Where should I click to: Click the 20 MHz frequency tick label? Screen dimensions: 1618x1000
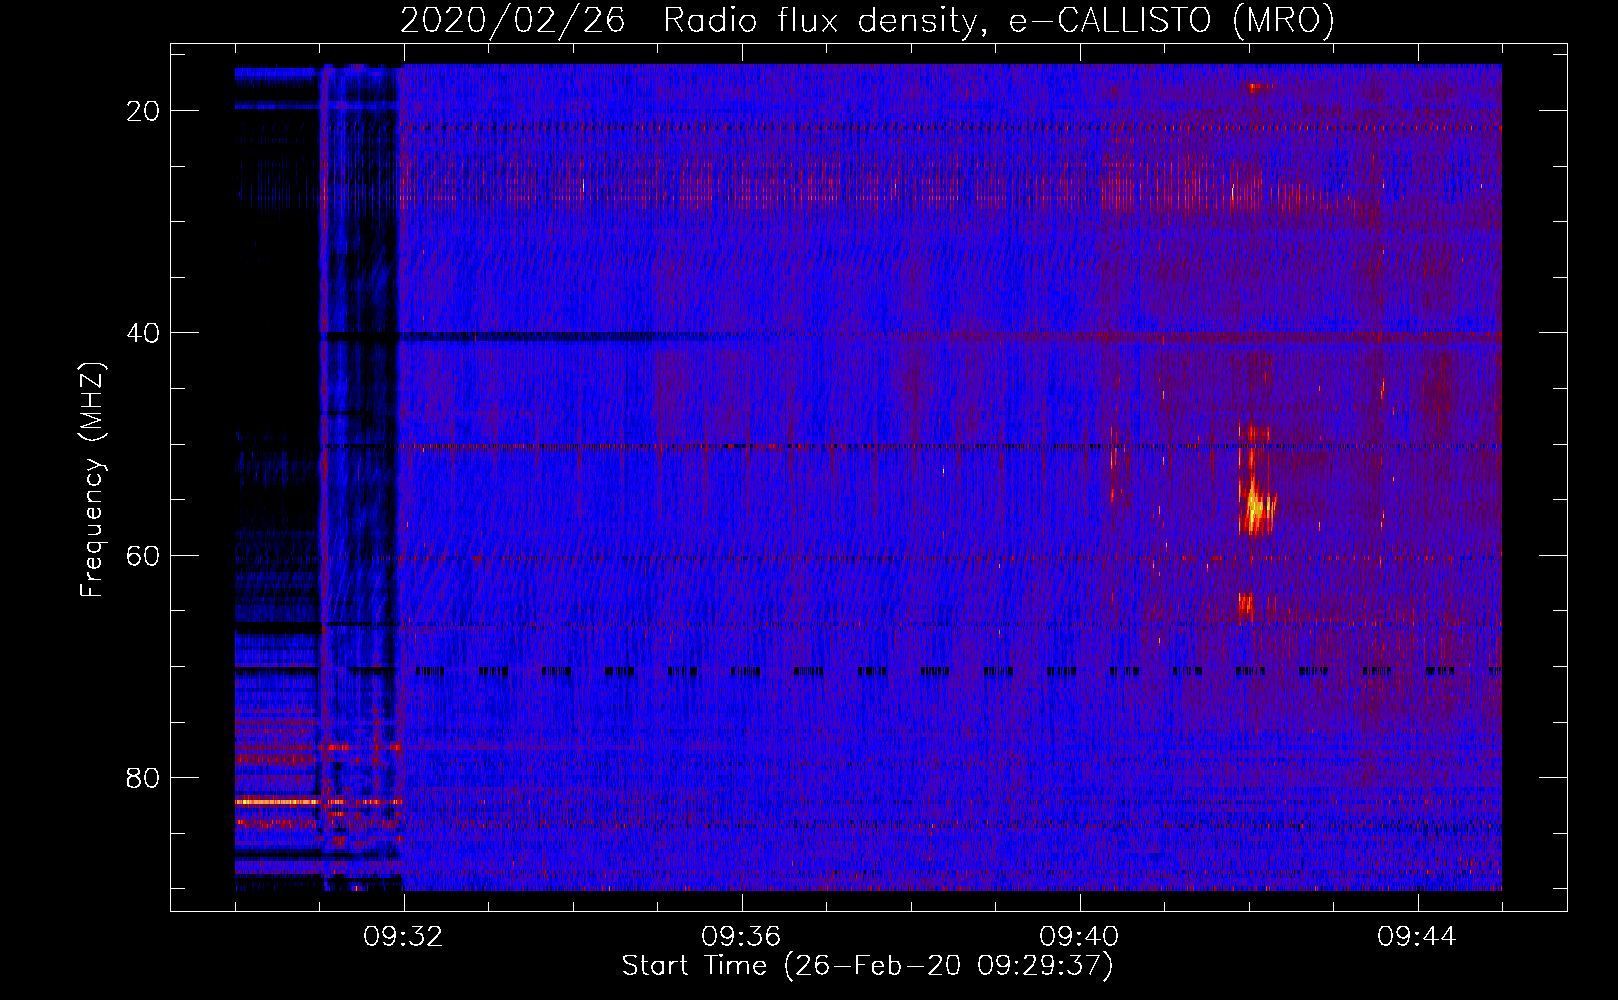(143, 111)
